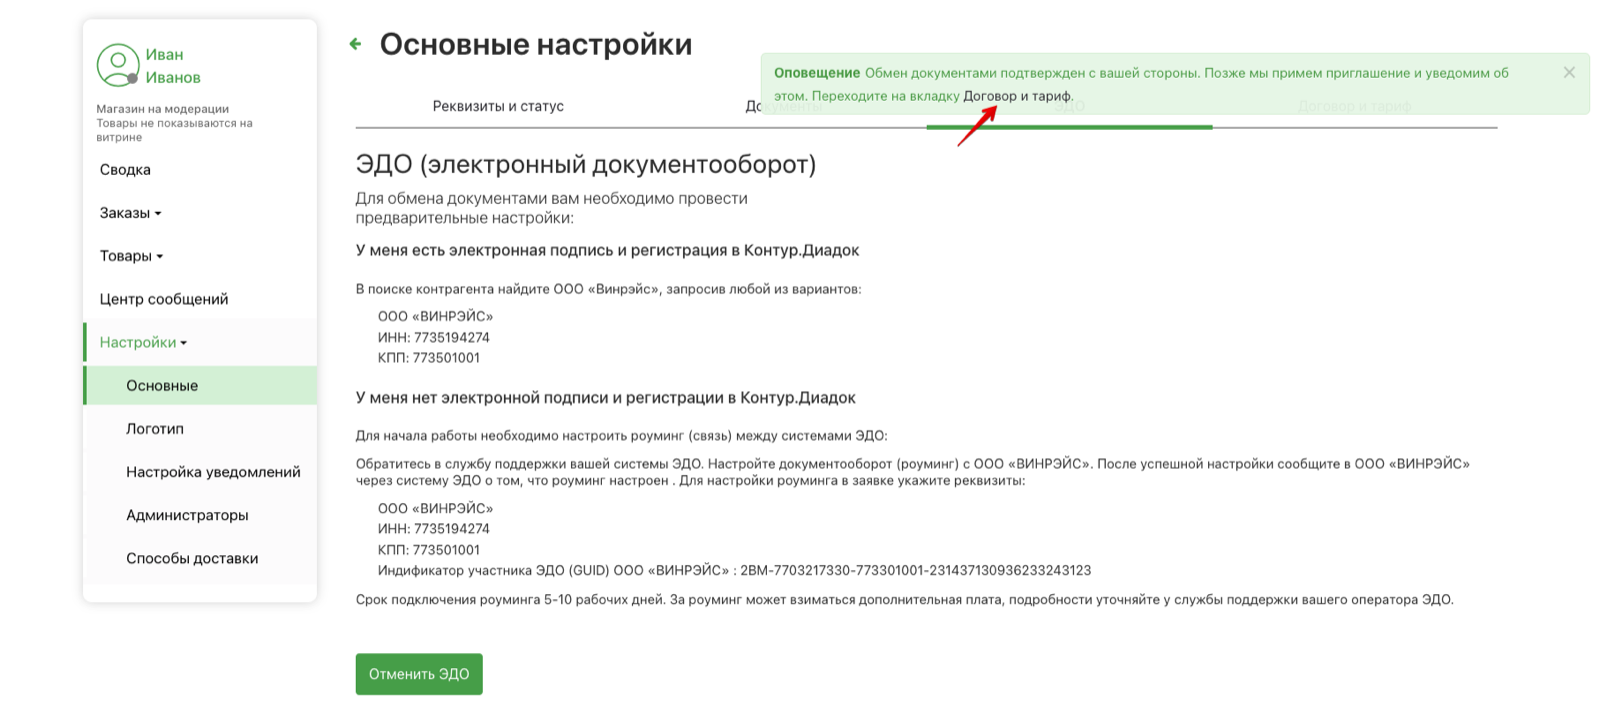Open Центр сообщений in sidebar
Viewport: 1600px width, 716px height.
tap(164, 299)
